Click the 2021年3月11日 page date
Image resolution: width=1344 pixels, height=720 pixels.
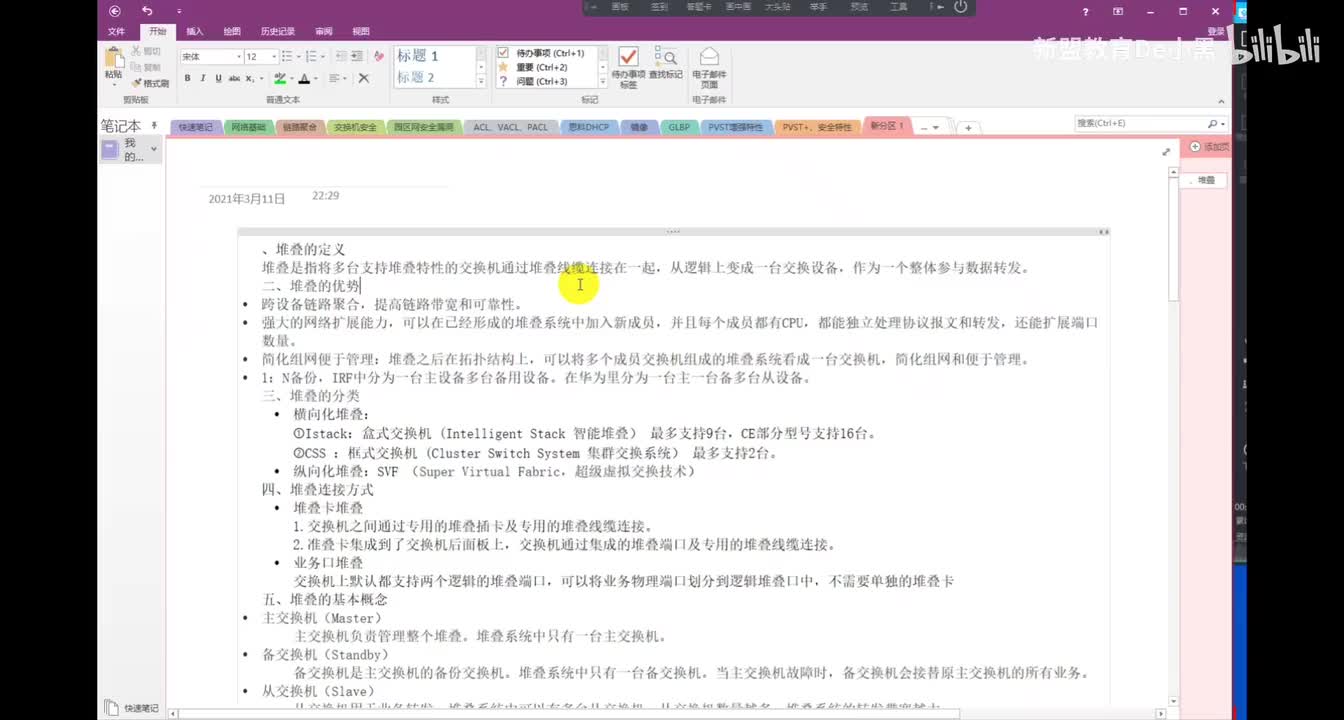[247, 199]
